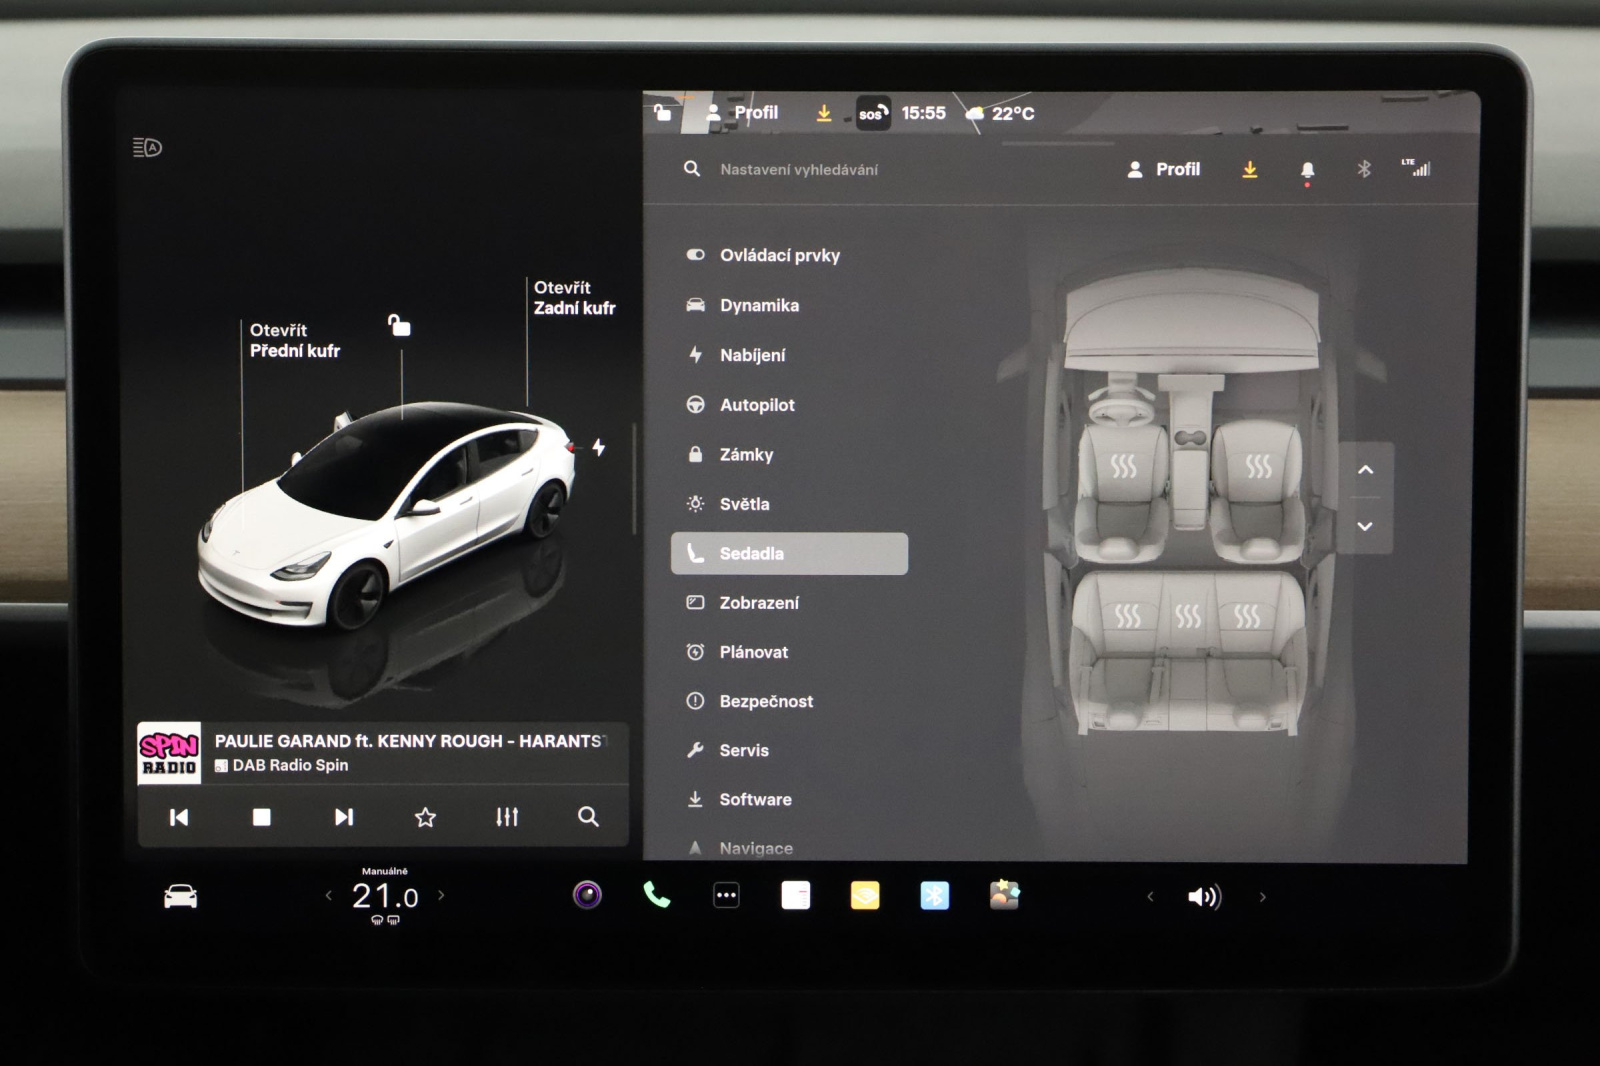This screenshot has height=1066, width=1600.
Task: Add Spin Radio station to favorites
Action: tap(425, 817)
